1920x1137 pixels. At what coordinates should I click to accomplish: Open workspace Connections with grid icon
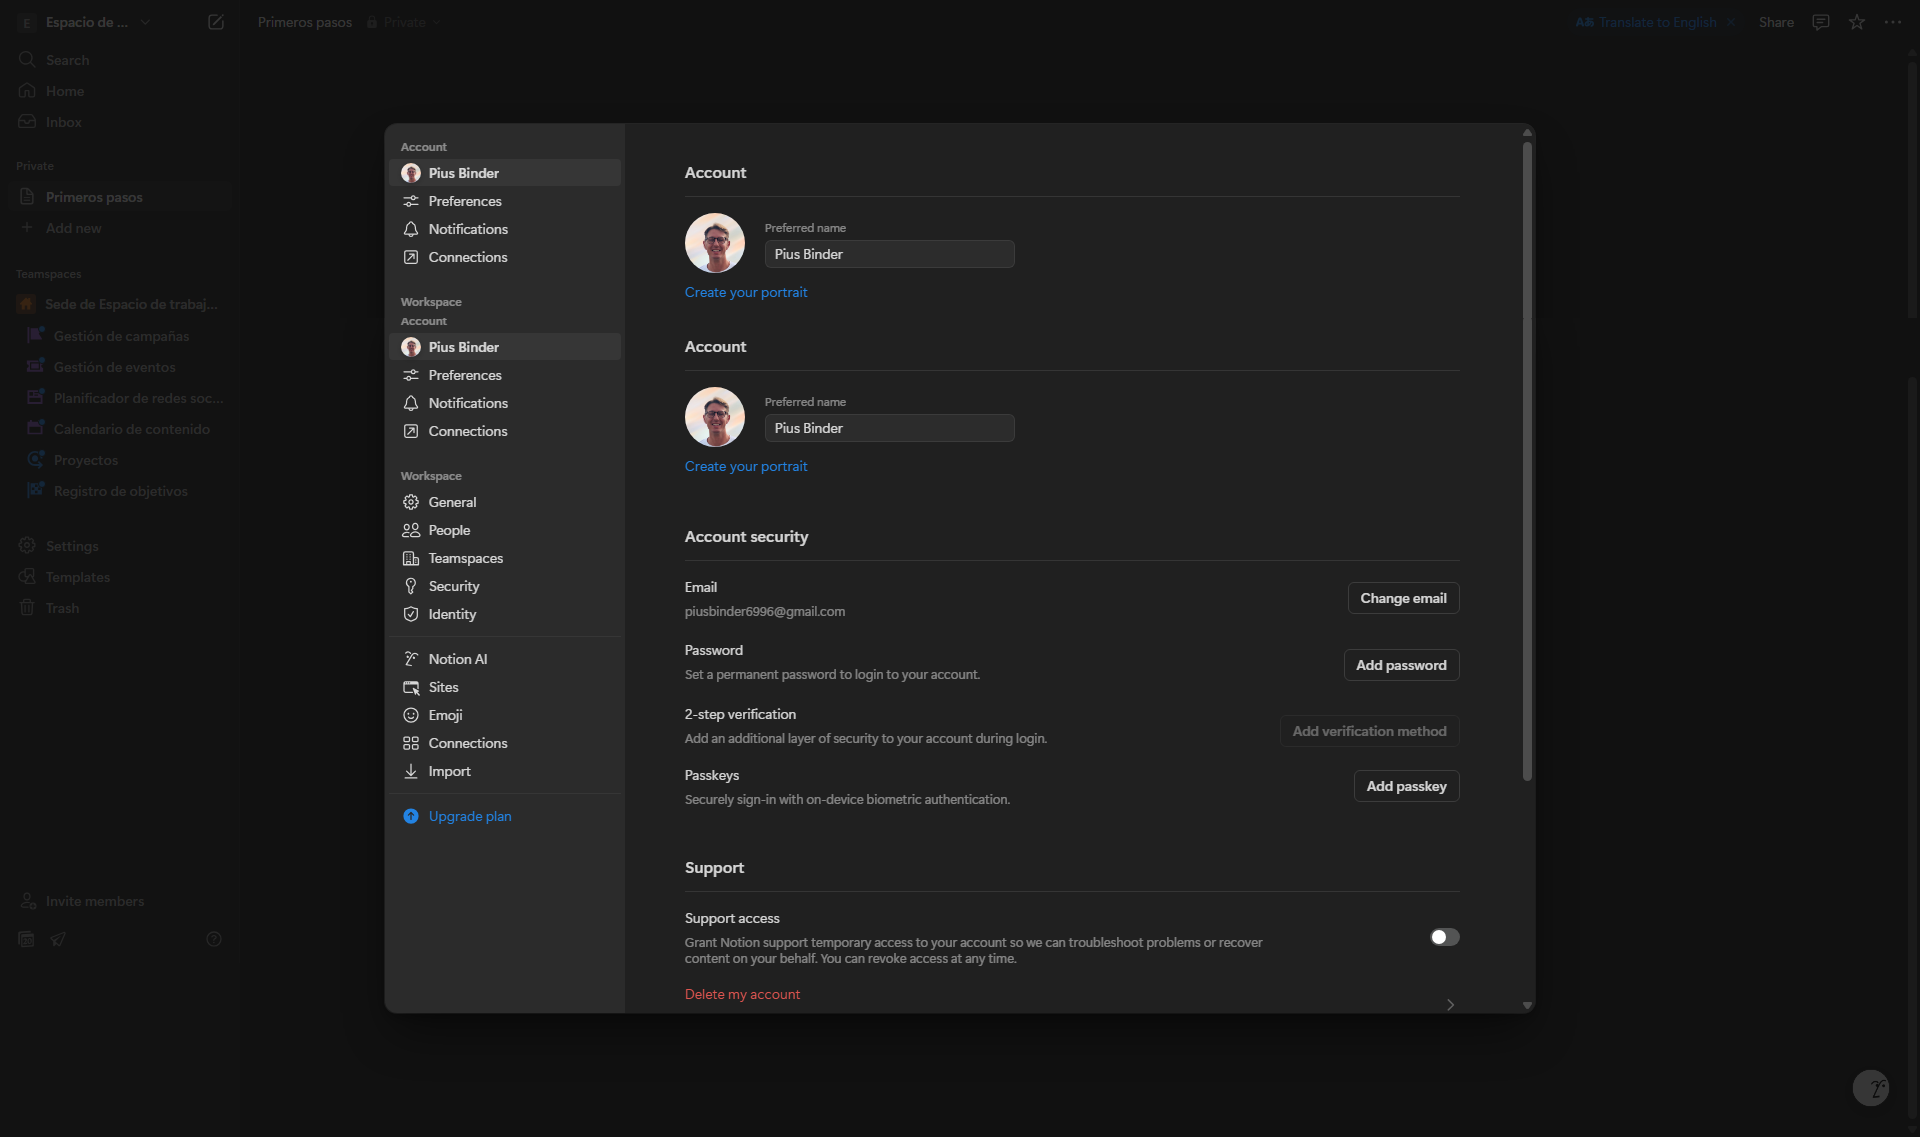[505, 743]
